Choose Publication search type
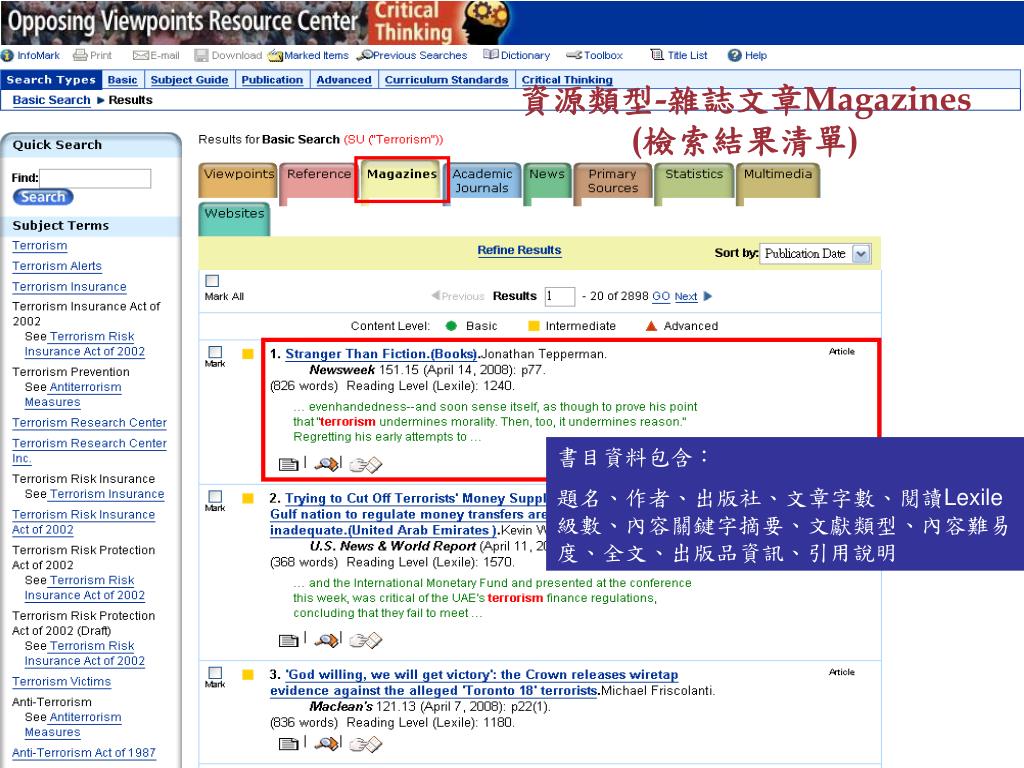The height and width of the screenshot is (768, 1024). 272,80
